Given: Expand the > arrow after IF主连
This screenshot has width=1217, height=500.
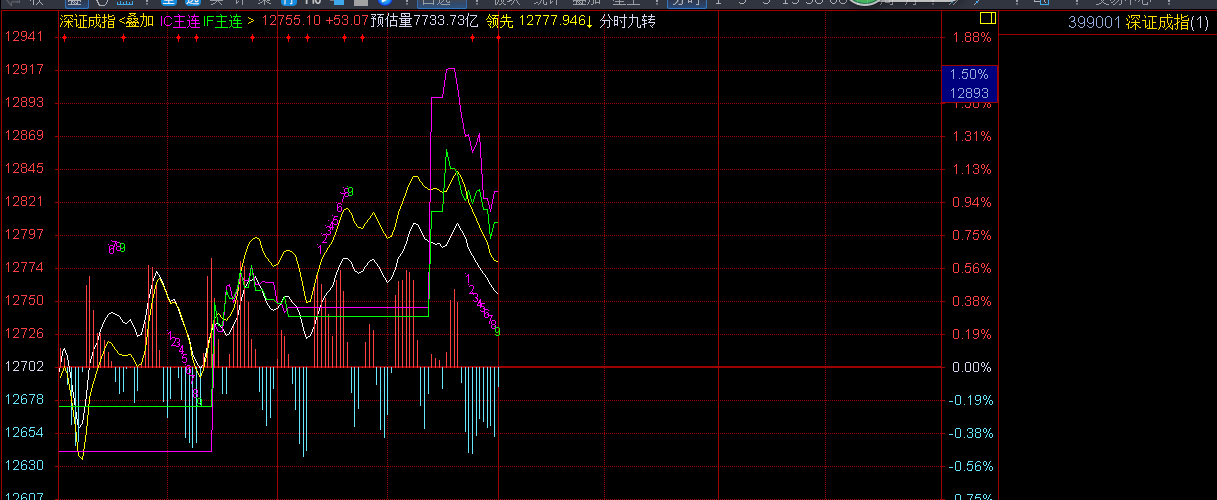Looking at the screenshot, I should pos(250,21).
